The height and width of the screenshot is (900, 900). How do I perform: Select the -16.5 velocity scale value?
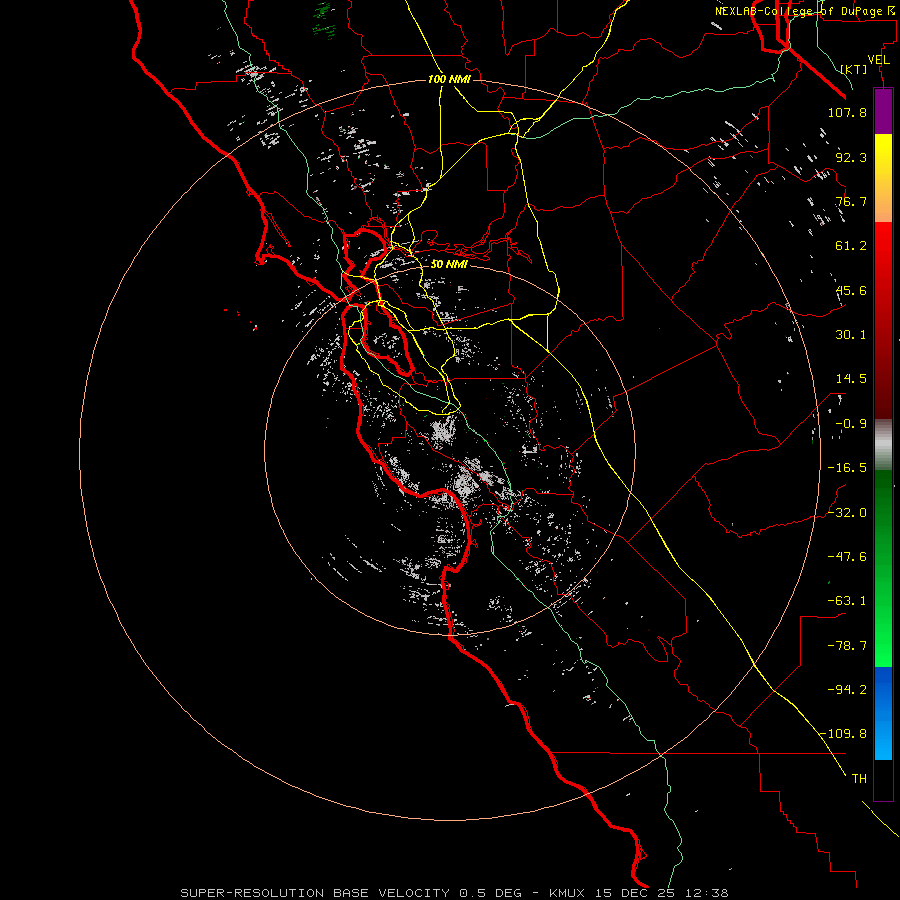pyautogui.click(x=847, y=468)
